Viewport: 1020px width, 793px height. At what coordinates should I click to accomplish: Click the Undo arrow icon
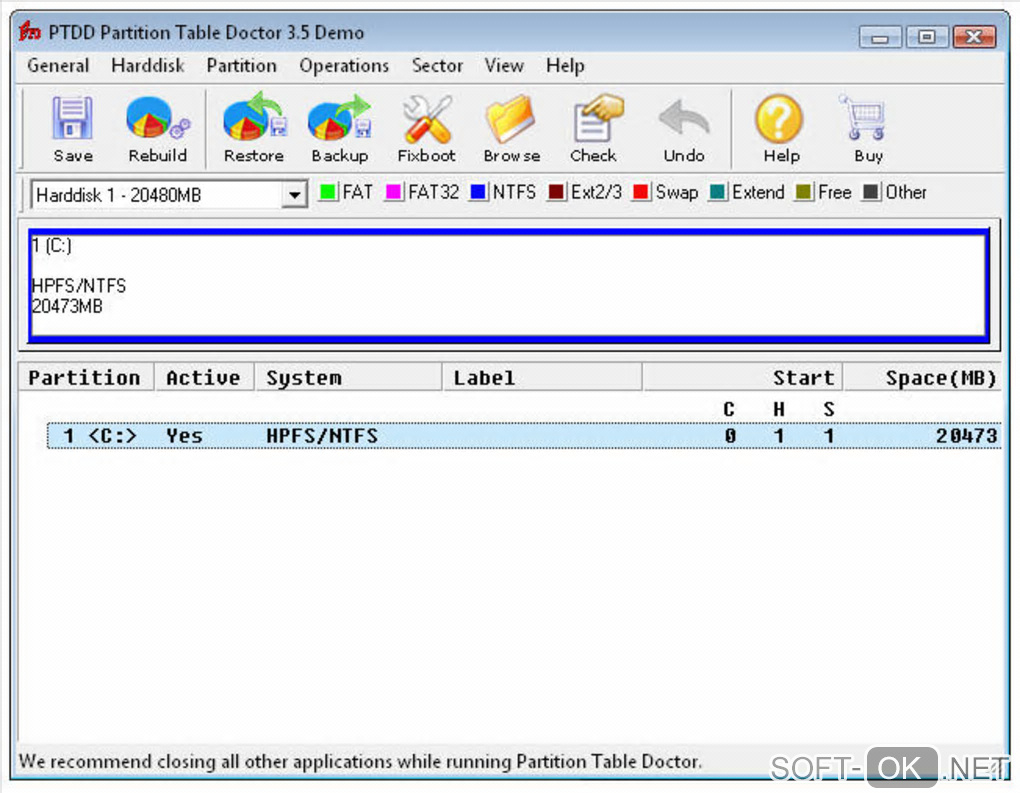point(684,118)
